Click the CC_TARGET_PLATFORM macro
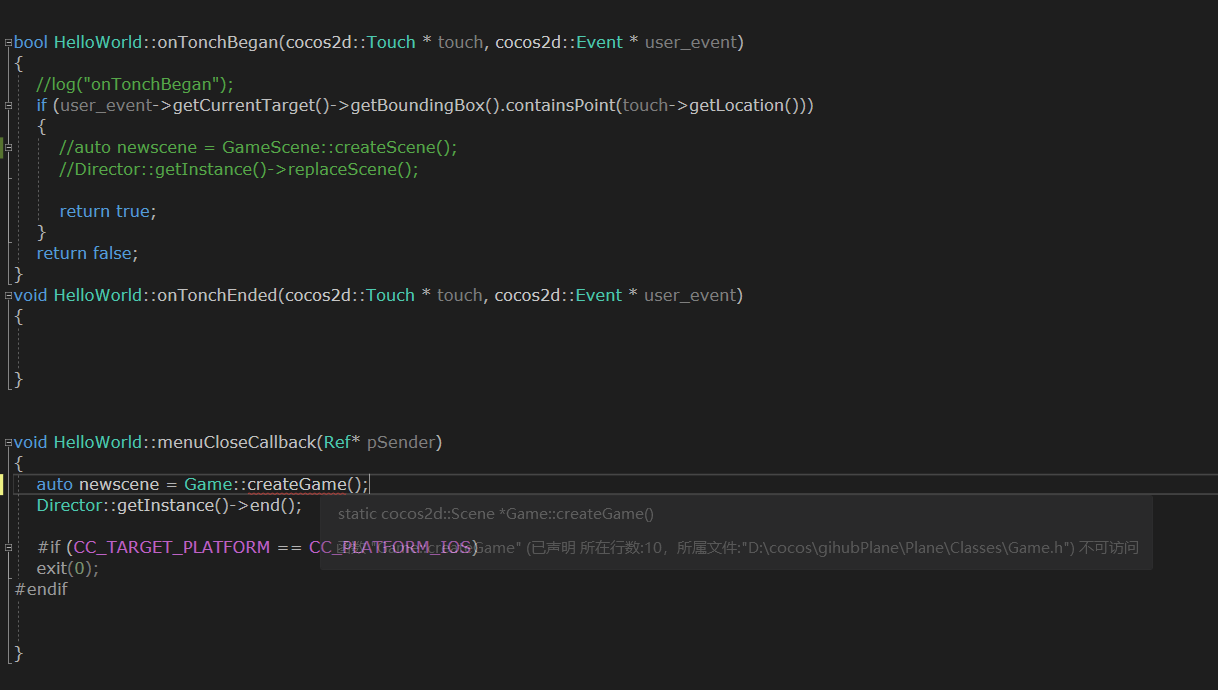This screenshot has width=1218, height=690. click(172, 547)
